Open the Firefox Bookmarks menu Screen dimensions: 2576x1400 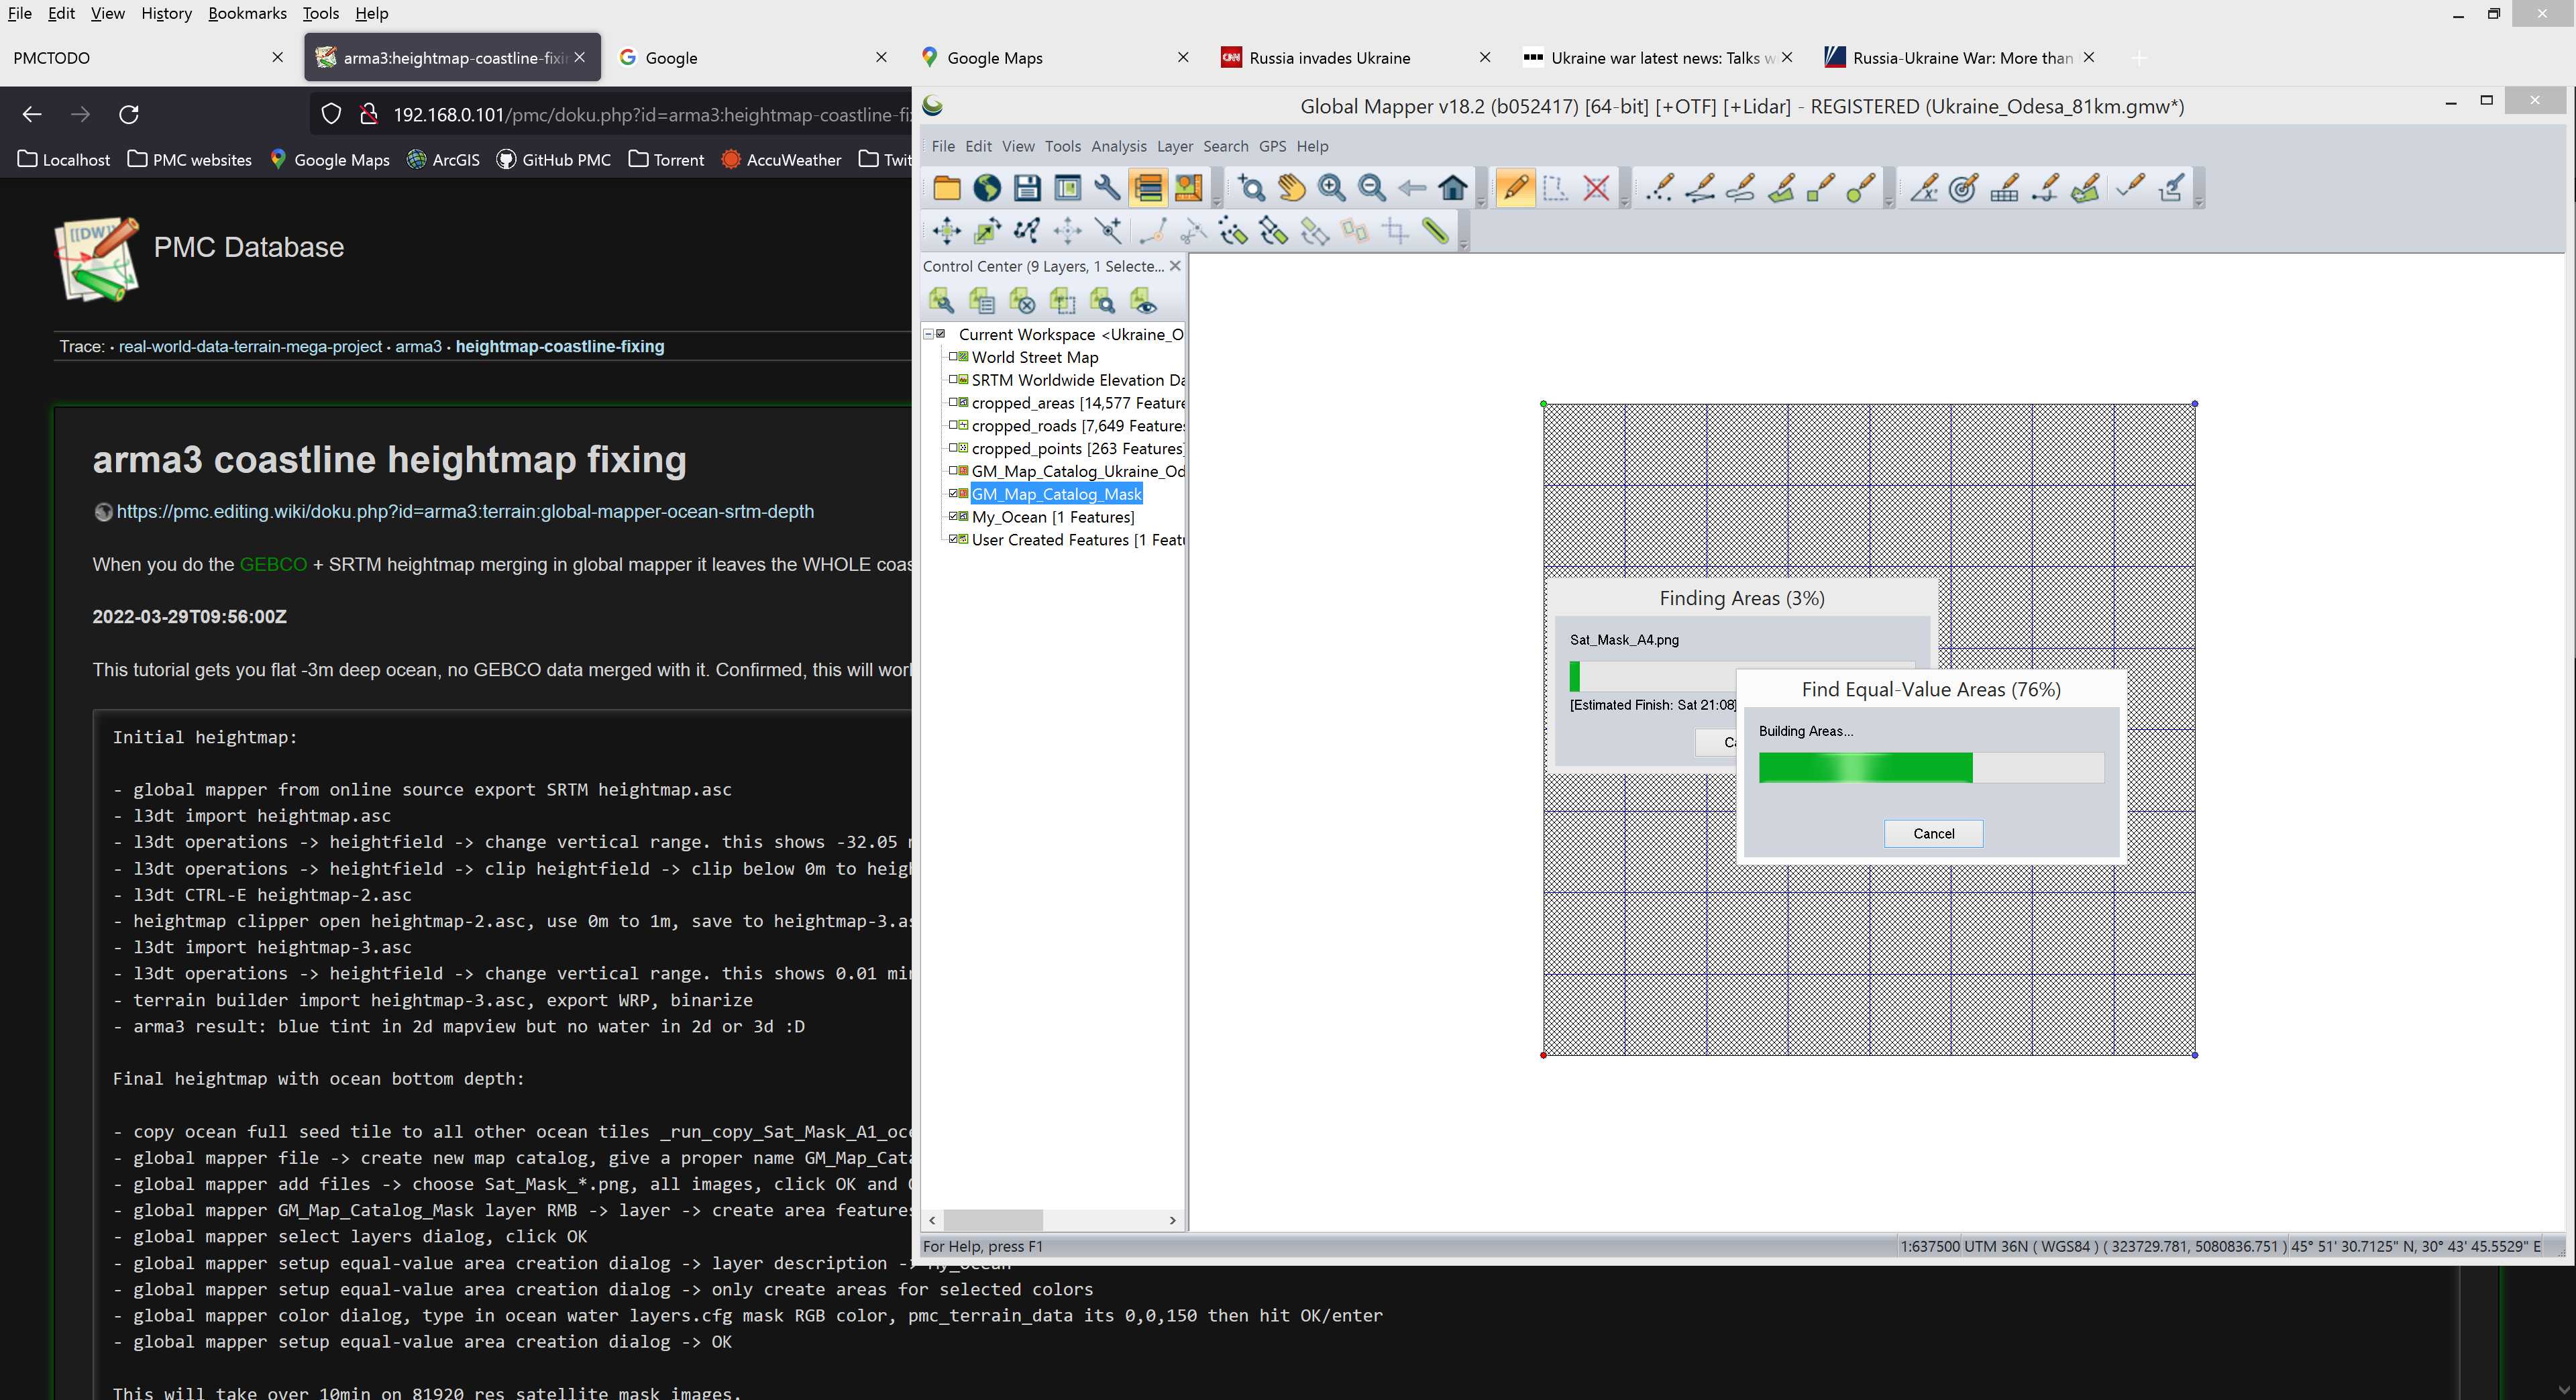coord(247,13)
